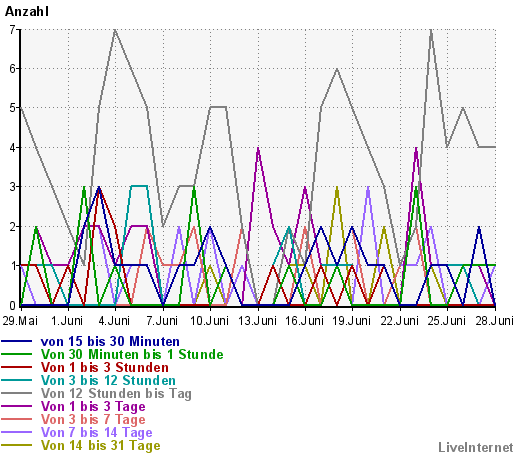Click x-axis date label '29.Mai'
This screenshot has width=520, height=457.
click(20, 321)
